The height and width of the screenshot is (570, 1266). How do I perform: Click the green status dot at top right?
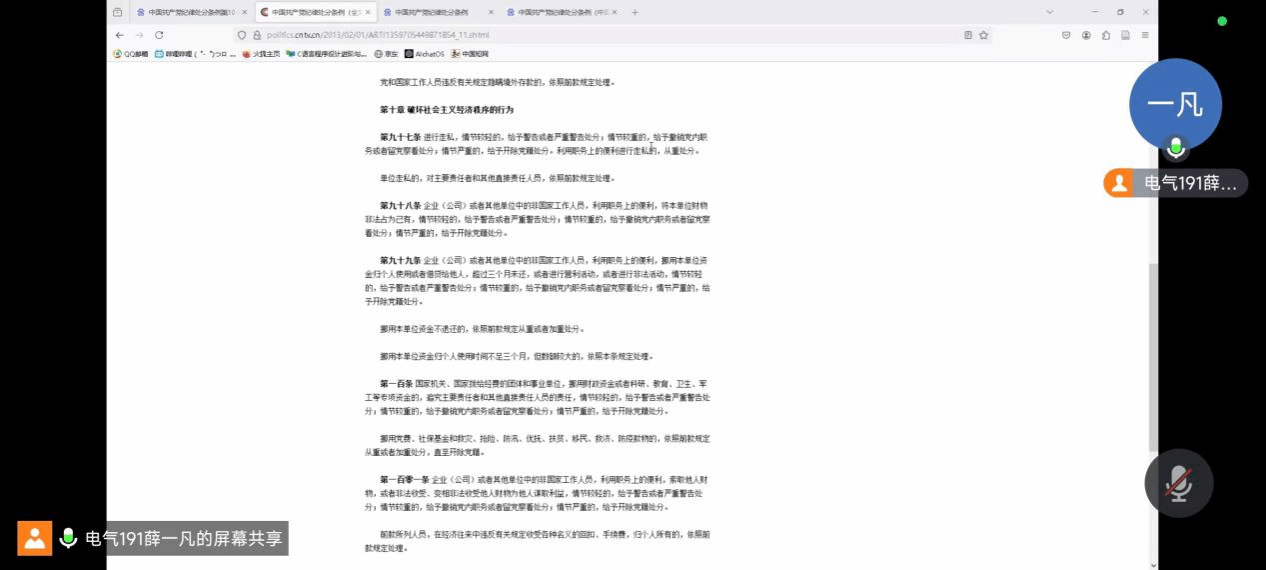coord(1222,21)
